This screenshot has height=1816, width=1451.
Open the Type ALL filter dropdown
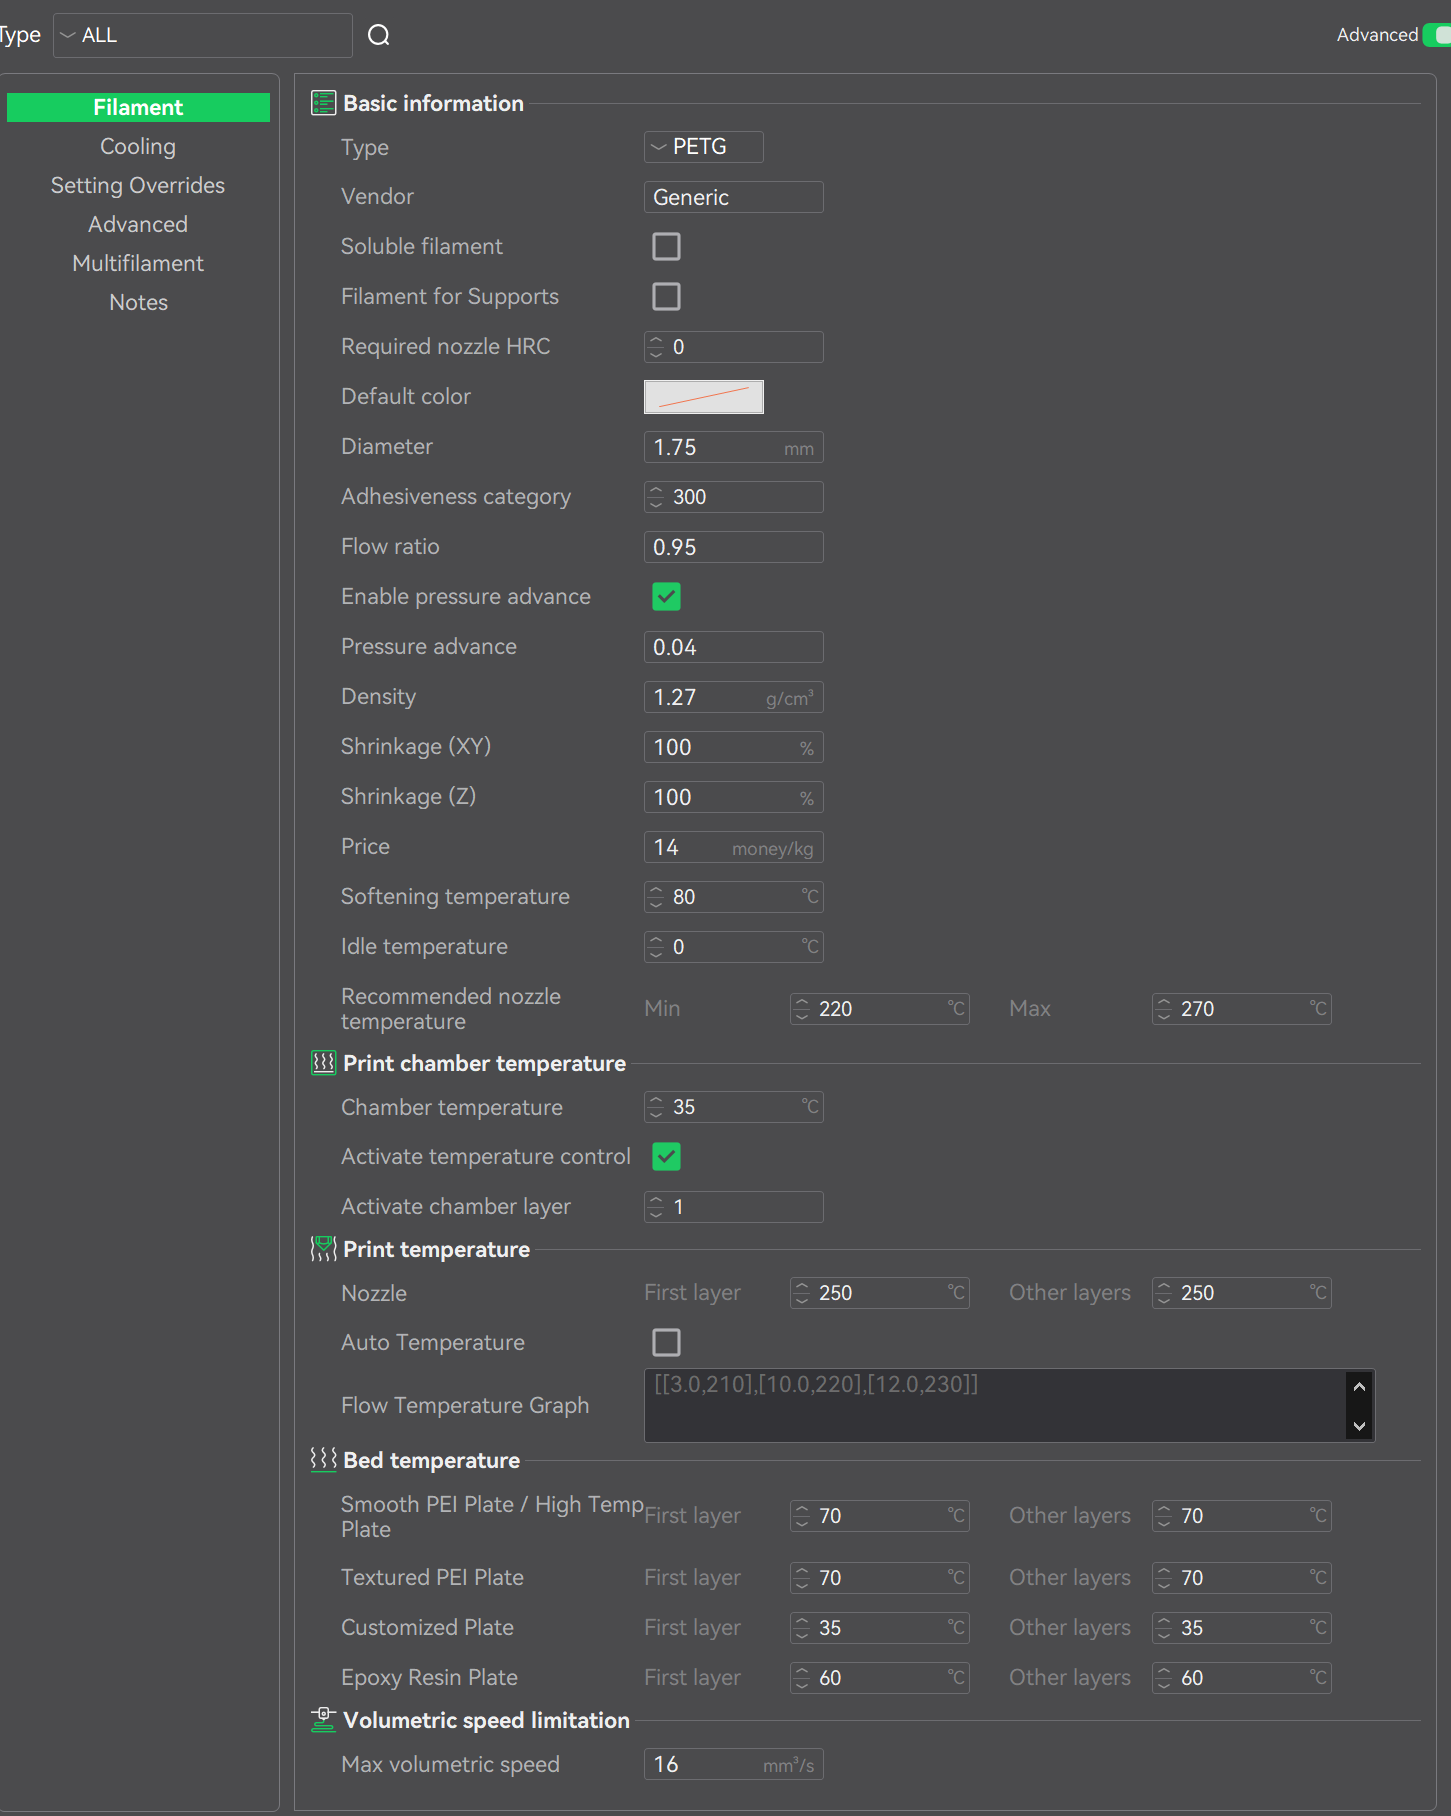[202, 35]
